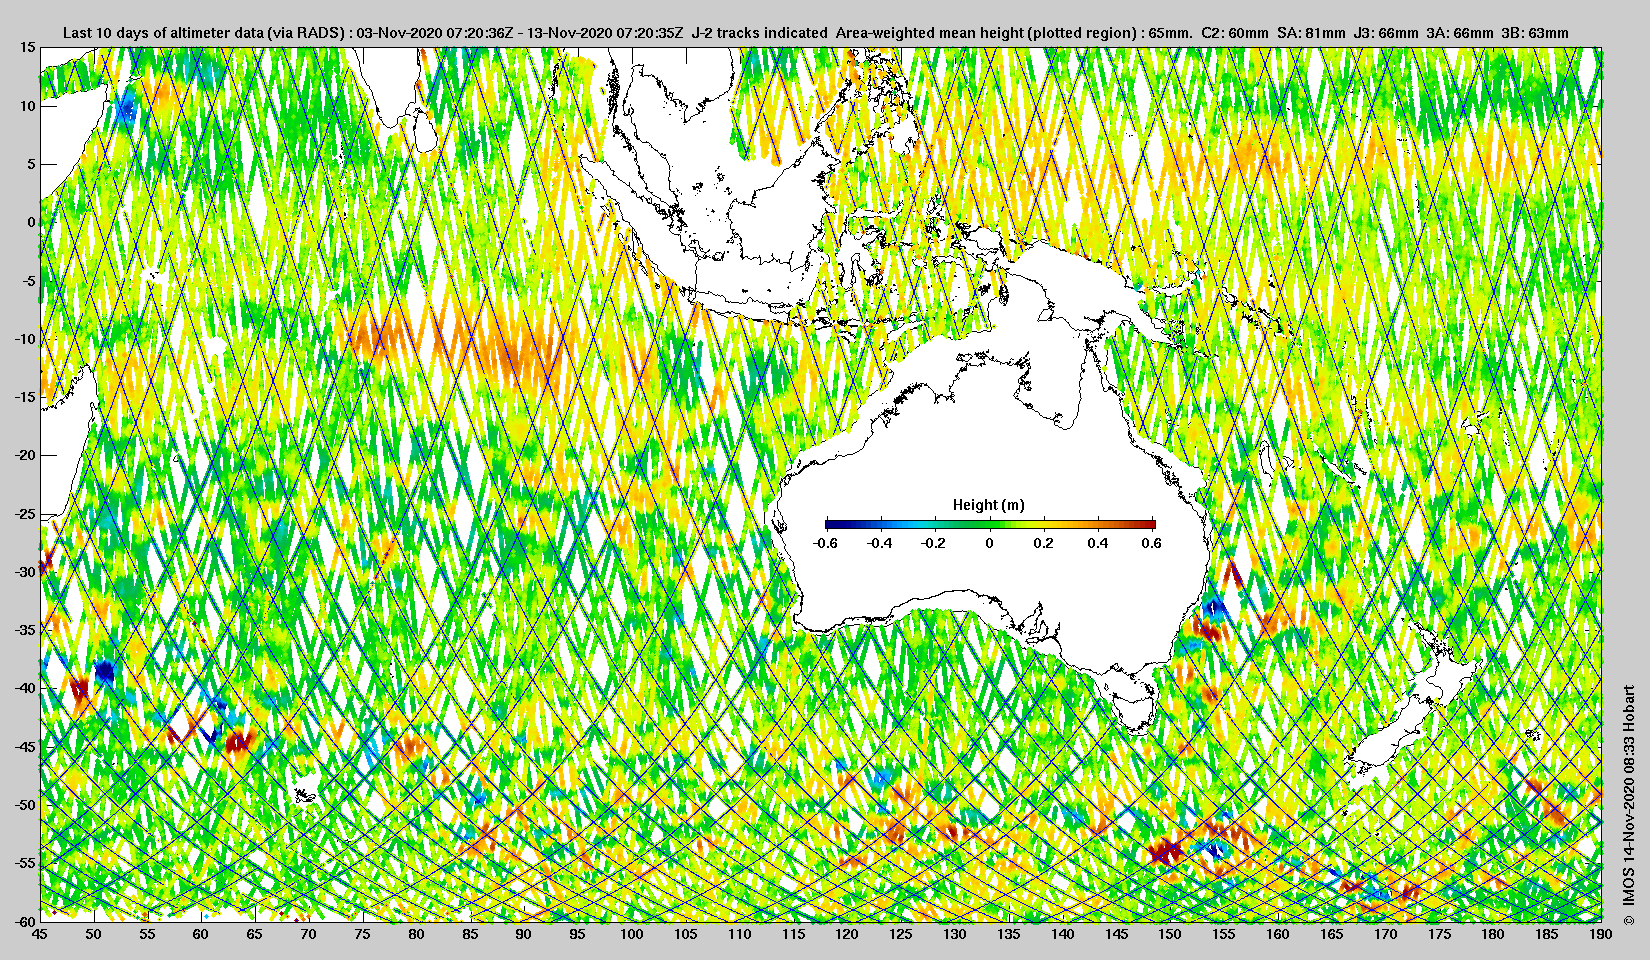Select the '0.2' colorbar label
Screen dimensions: 1650x960
click(1043, 544)
